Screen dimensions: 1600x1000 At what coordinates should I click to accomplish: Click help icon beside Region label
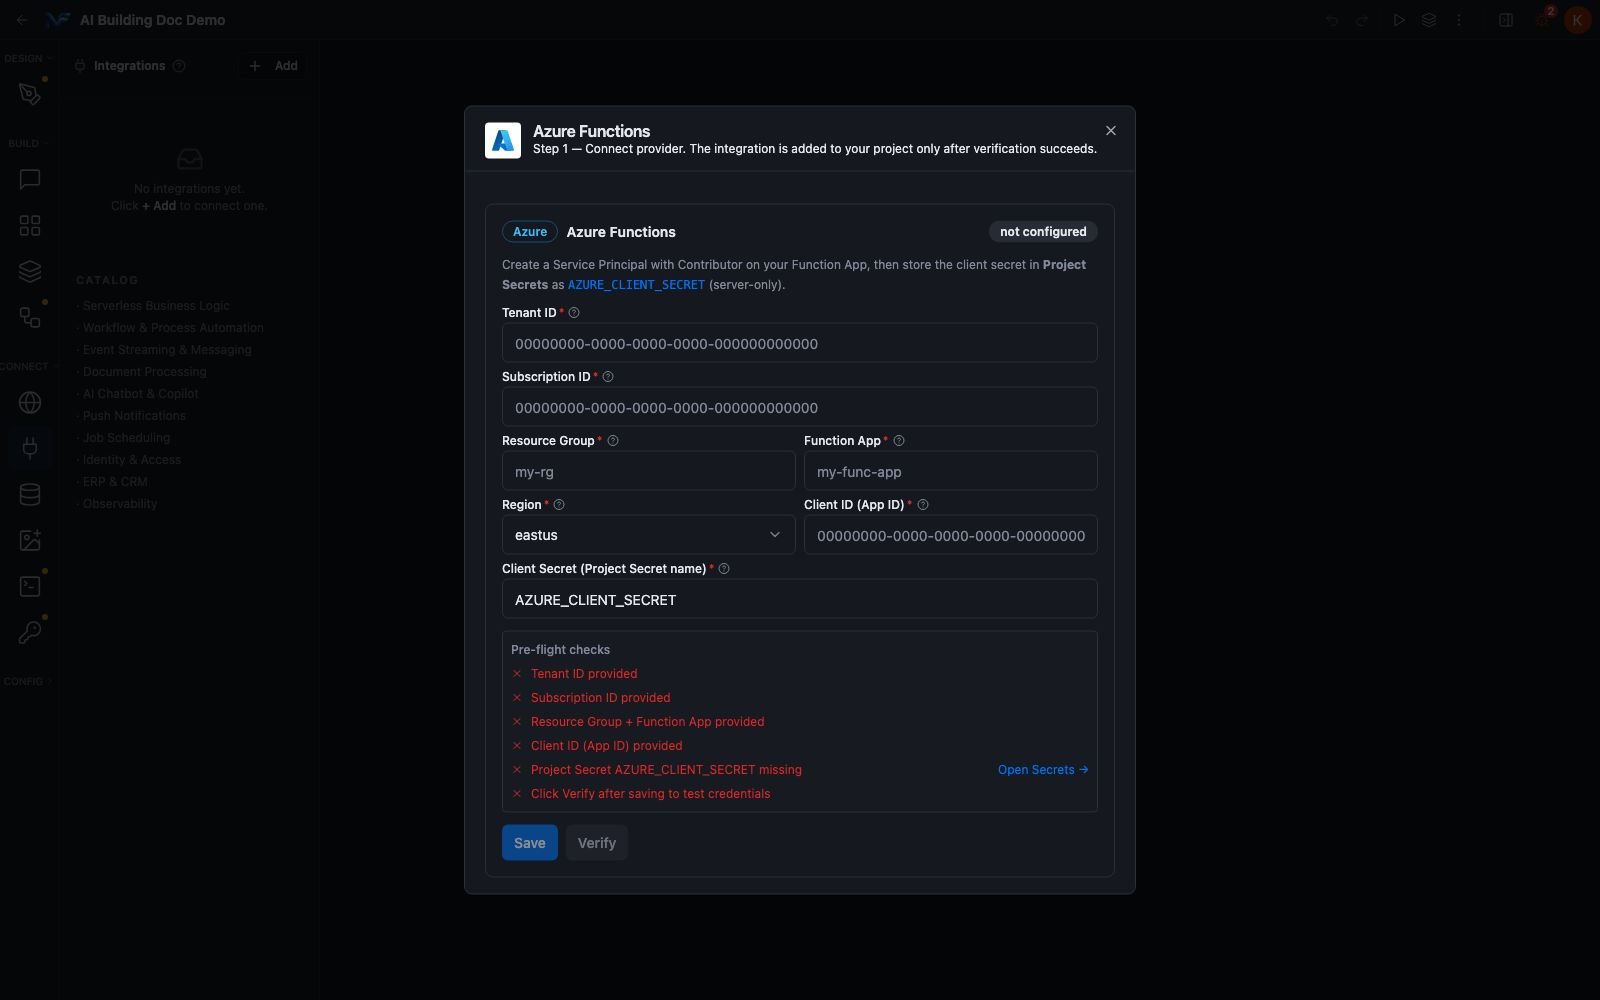pyautogui.click(x=559, y=505)
